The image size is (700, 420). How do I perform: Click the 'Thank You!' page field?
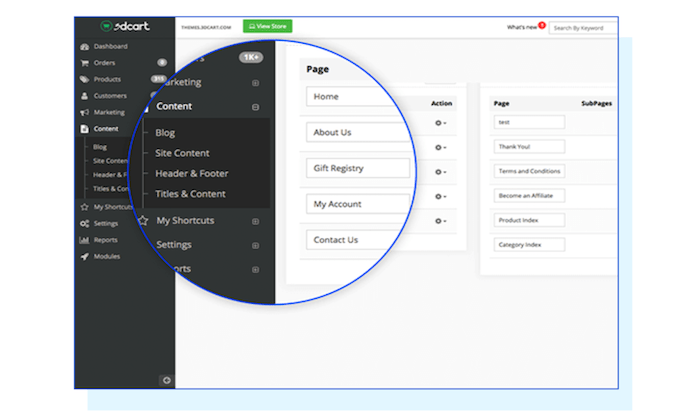tap(529, 147)
